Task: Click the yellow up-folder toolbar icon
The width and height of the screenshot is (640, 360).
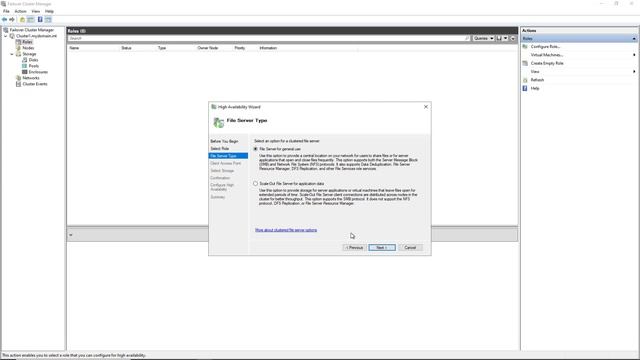Action: [x=22, y=19]
